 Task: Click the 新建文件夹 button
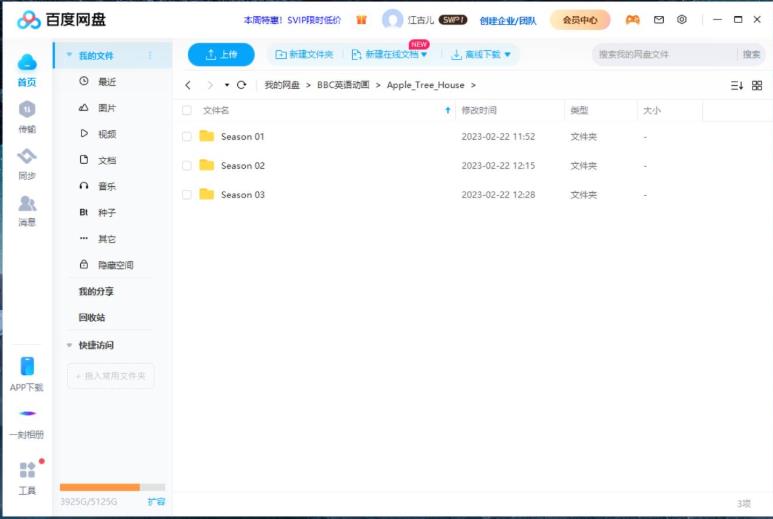tap(304, 54)
